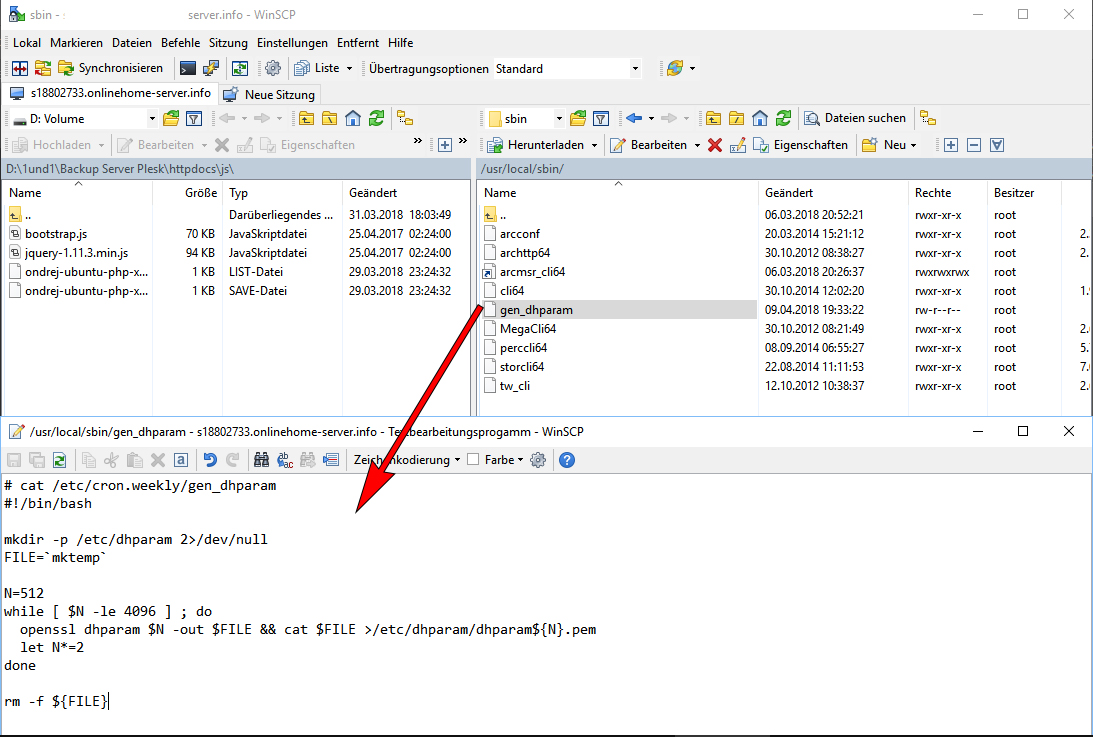
Task: Open the Befehle menu
Action: (x=180, y=43)
